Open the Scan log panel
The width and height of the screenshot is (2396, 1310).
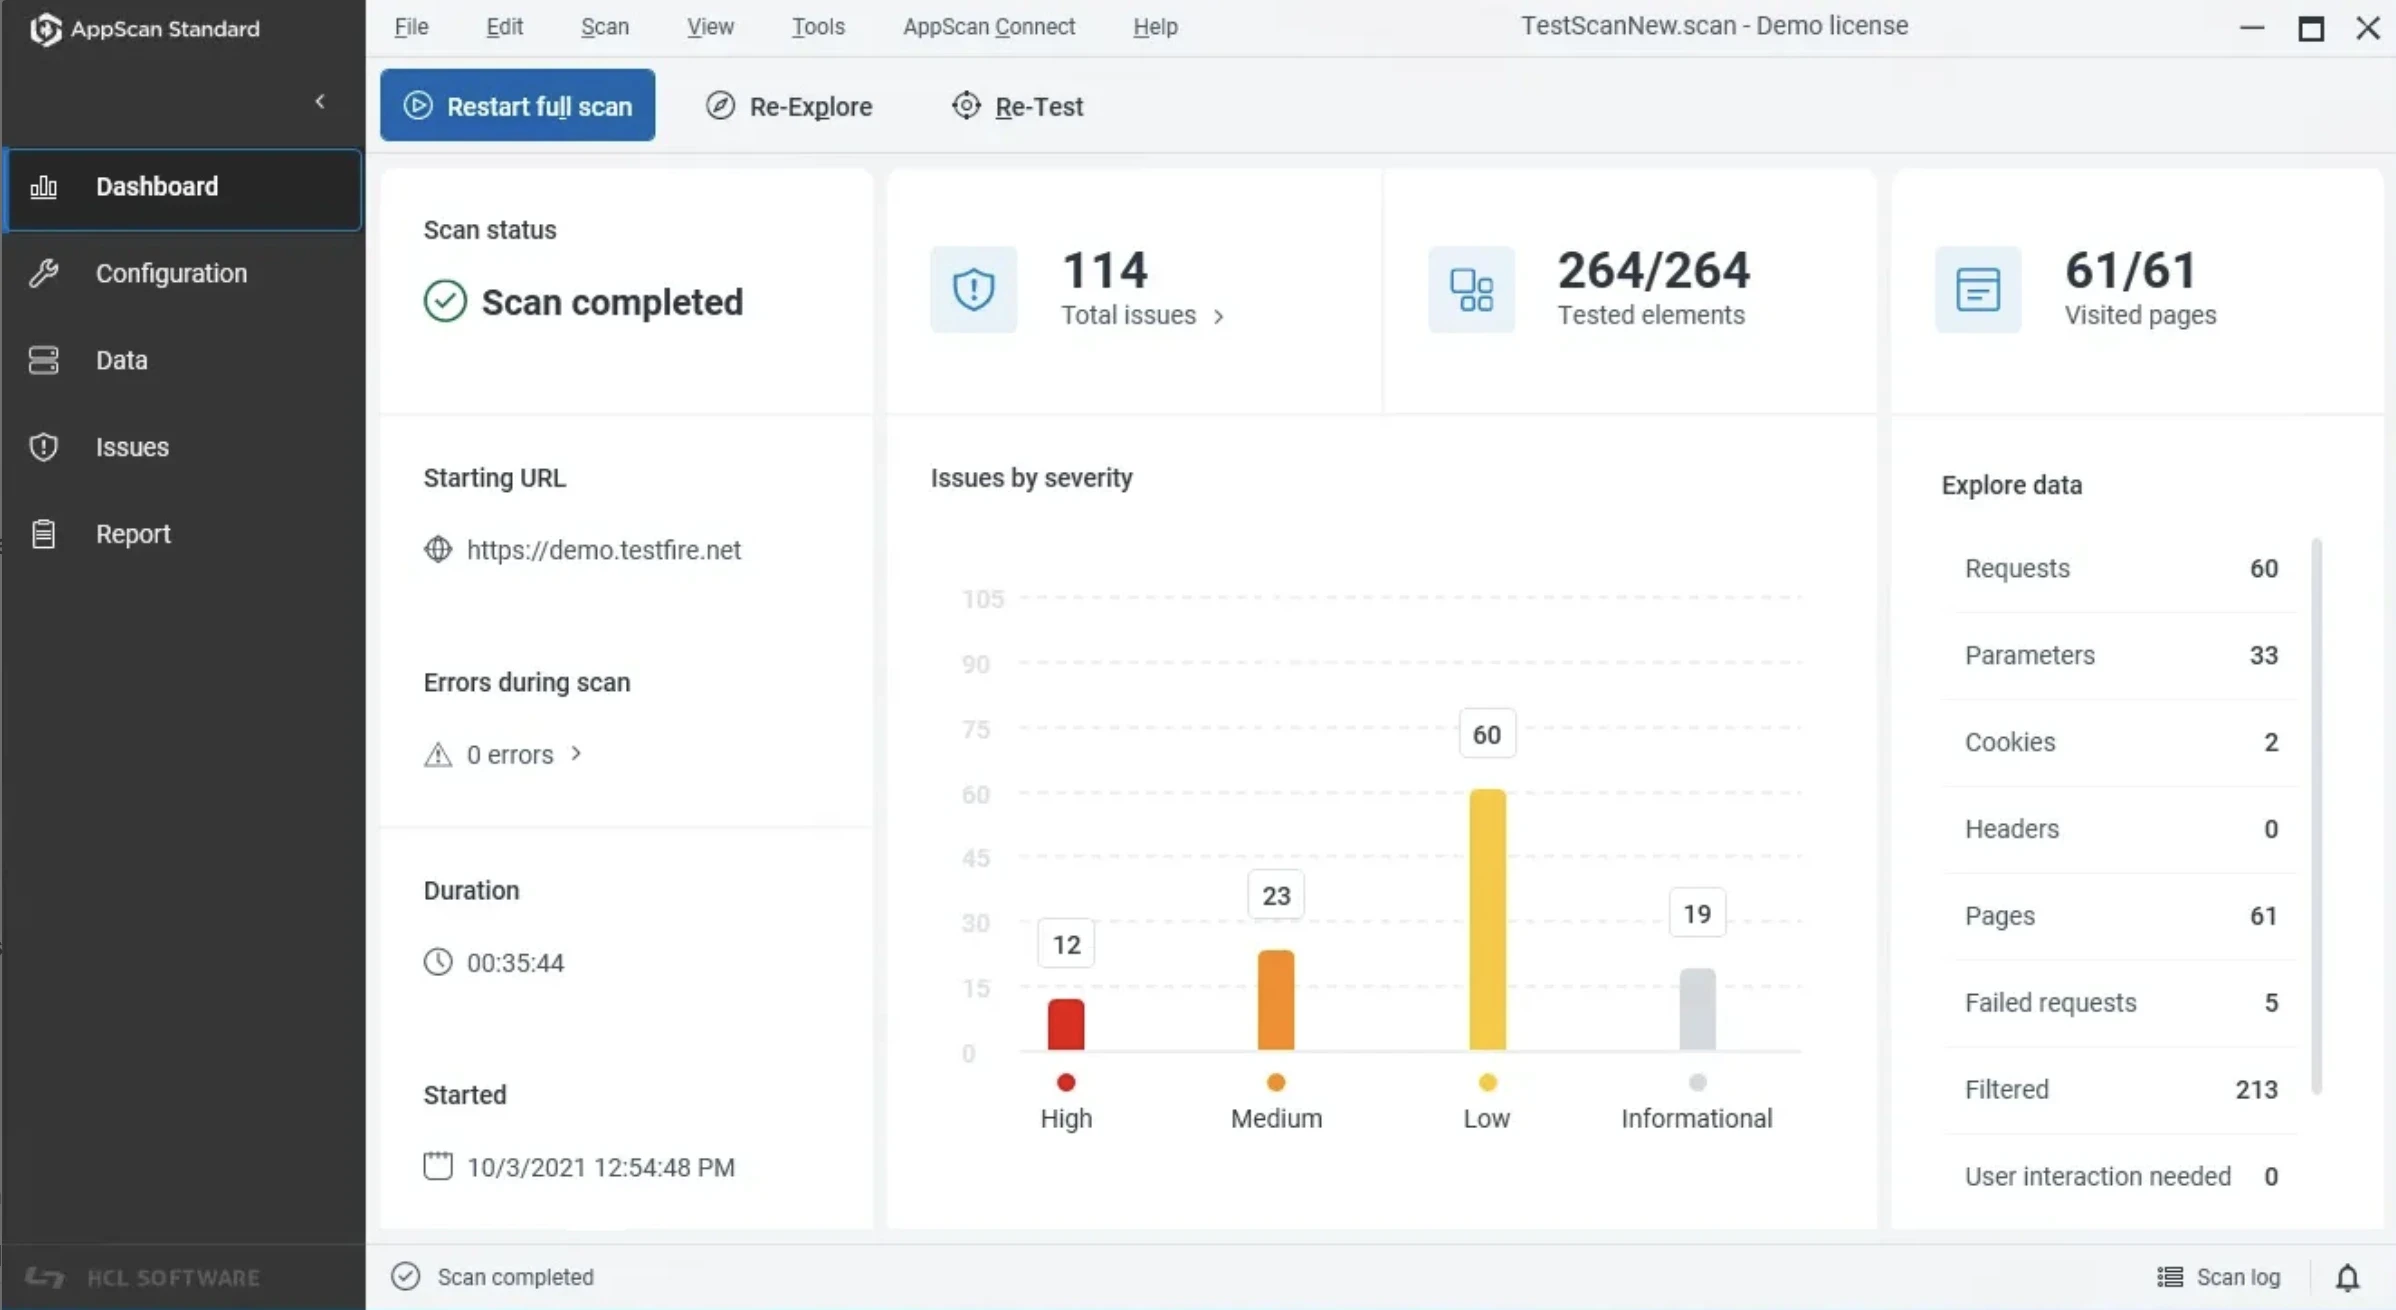(2219, 1277)
